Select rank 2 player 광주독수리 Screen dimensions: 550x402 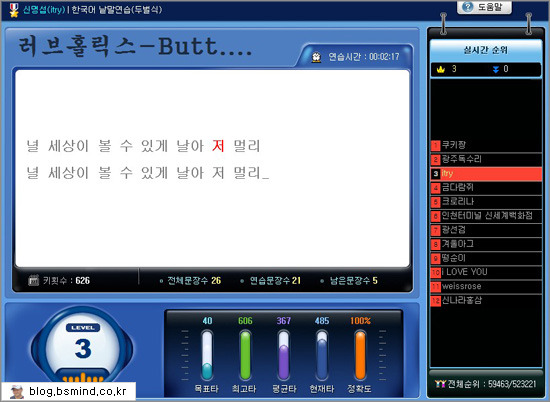[486, 160]
